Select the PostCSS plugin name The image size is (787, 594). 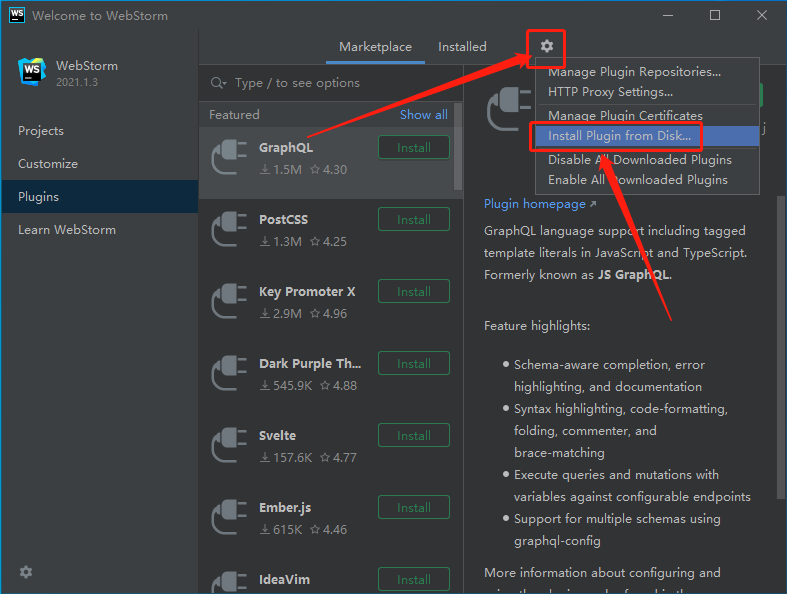[x=284, y=219]
